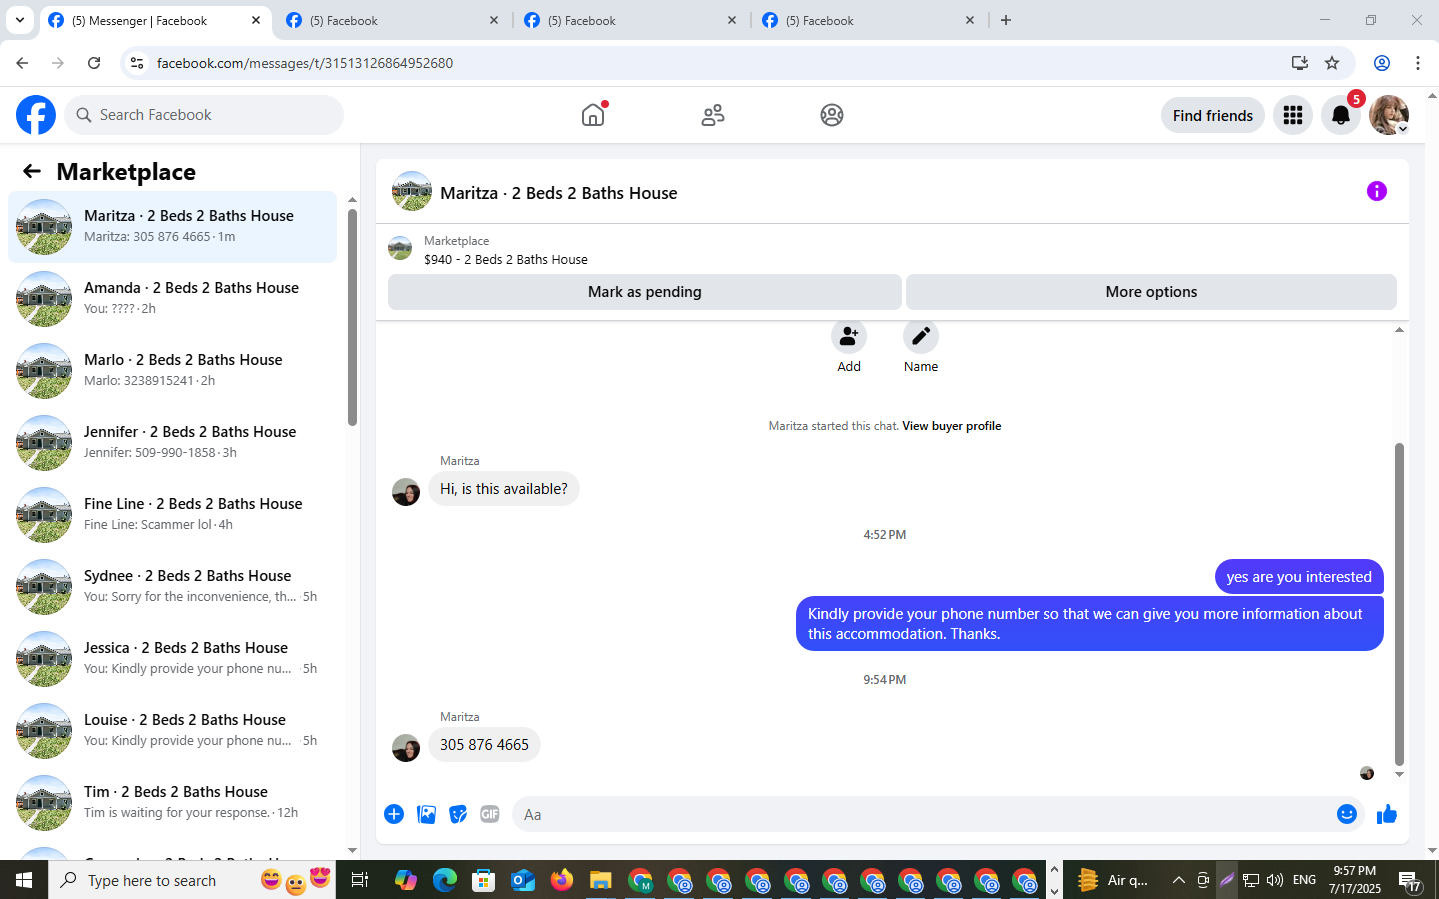
Task: Open the Facebook logo home link
Action: [x=36, y=115]
